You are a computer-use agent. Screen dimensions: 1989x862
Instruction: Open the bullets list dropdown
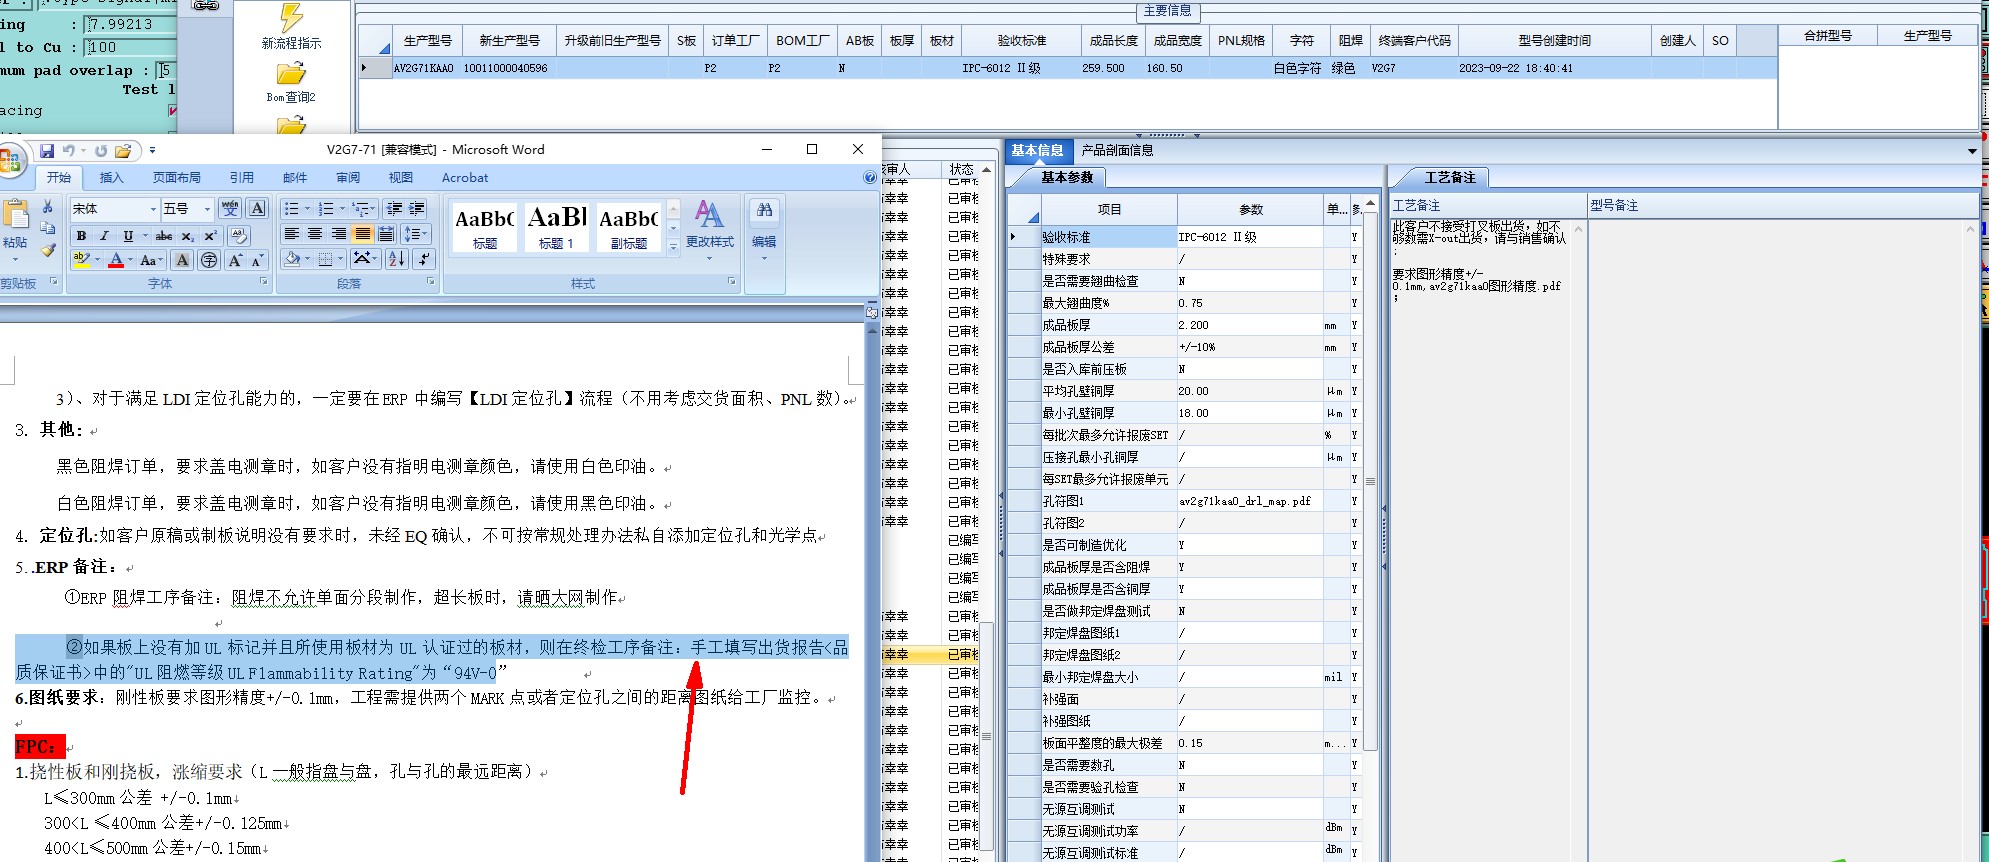pos(305,209)
